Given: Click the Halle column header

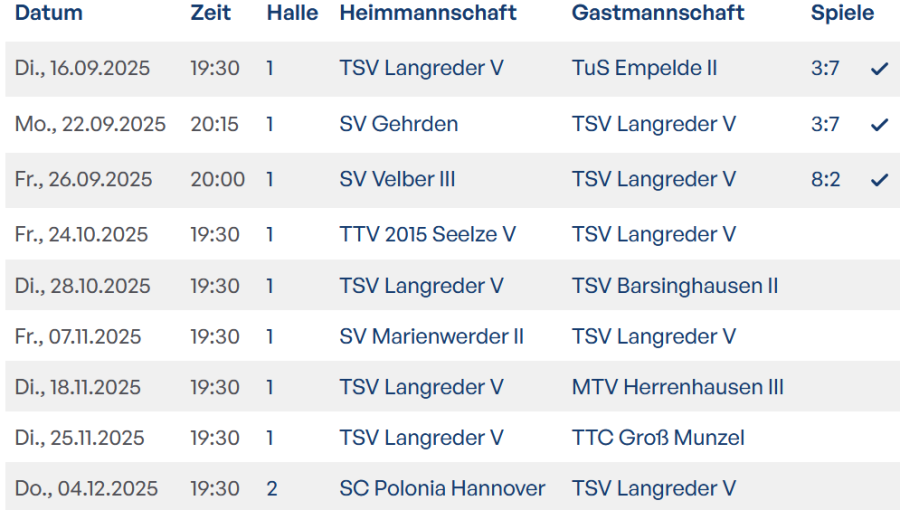Looking at the screenshot, I should coord(292,14).
